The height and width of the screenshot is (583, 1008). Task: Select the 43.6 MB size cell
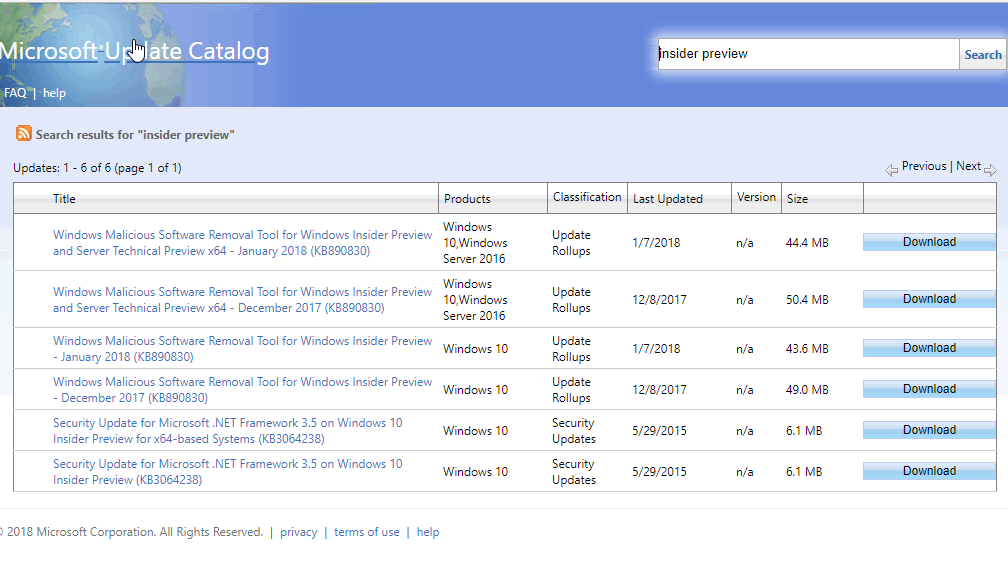click(x=807, y=348)
